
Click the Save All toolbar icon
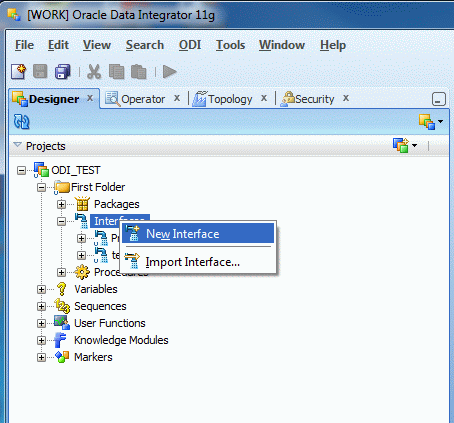62,72
